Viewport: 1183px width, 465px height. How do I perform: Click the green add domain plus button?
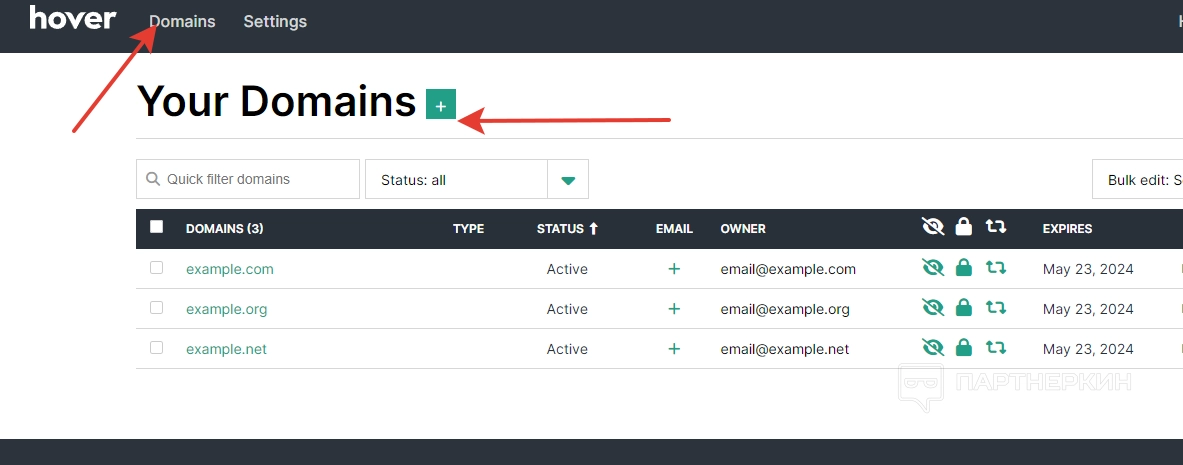[440, 104]
